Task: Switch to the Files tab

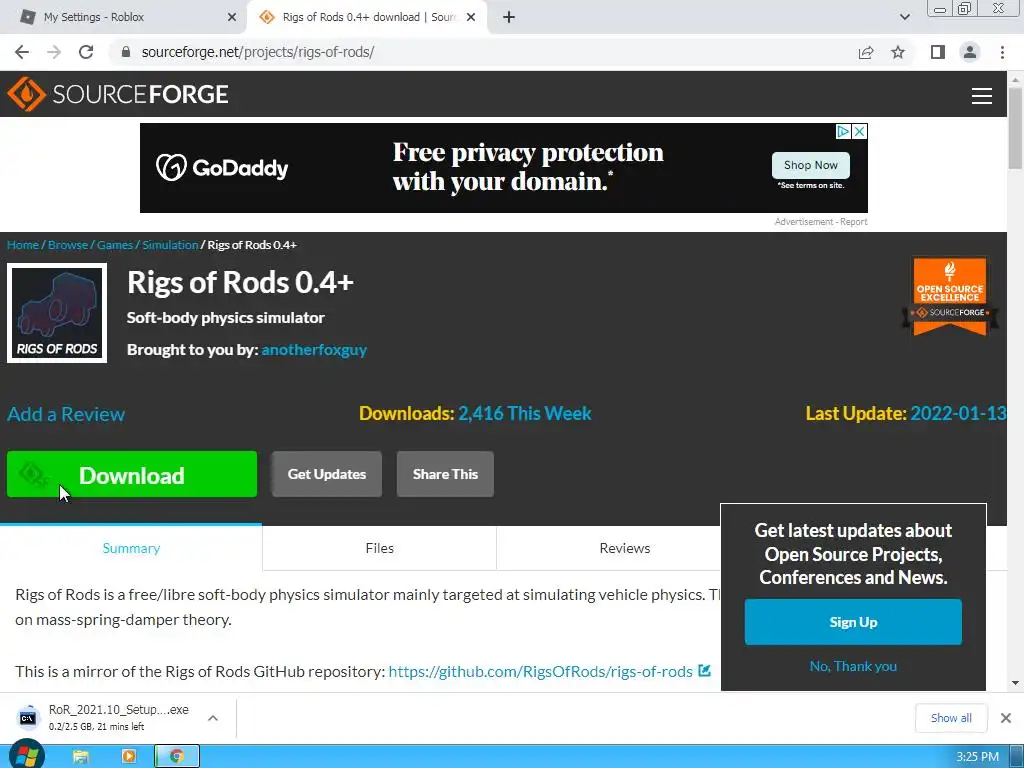Action: pos(379,549)
